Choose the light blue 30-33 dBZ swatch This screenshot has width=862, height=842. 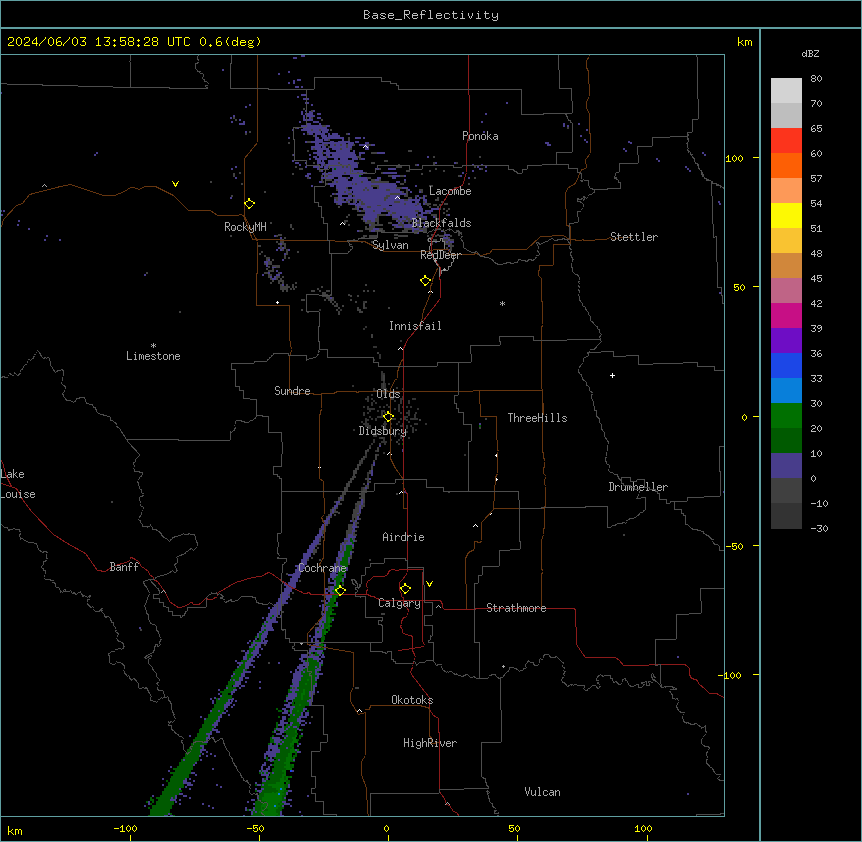786,391
